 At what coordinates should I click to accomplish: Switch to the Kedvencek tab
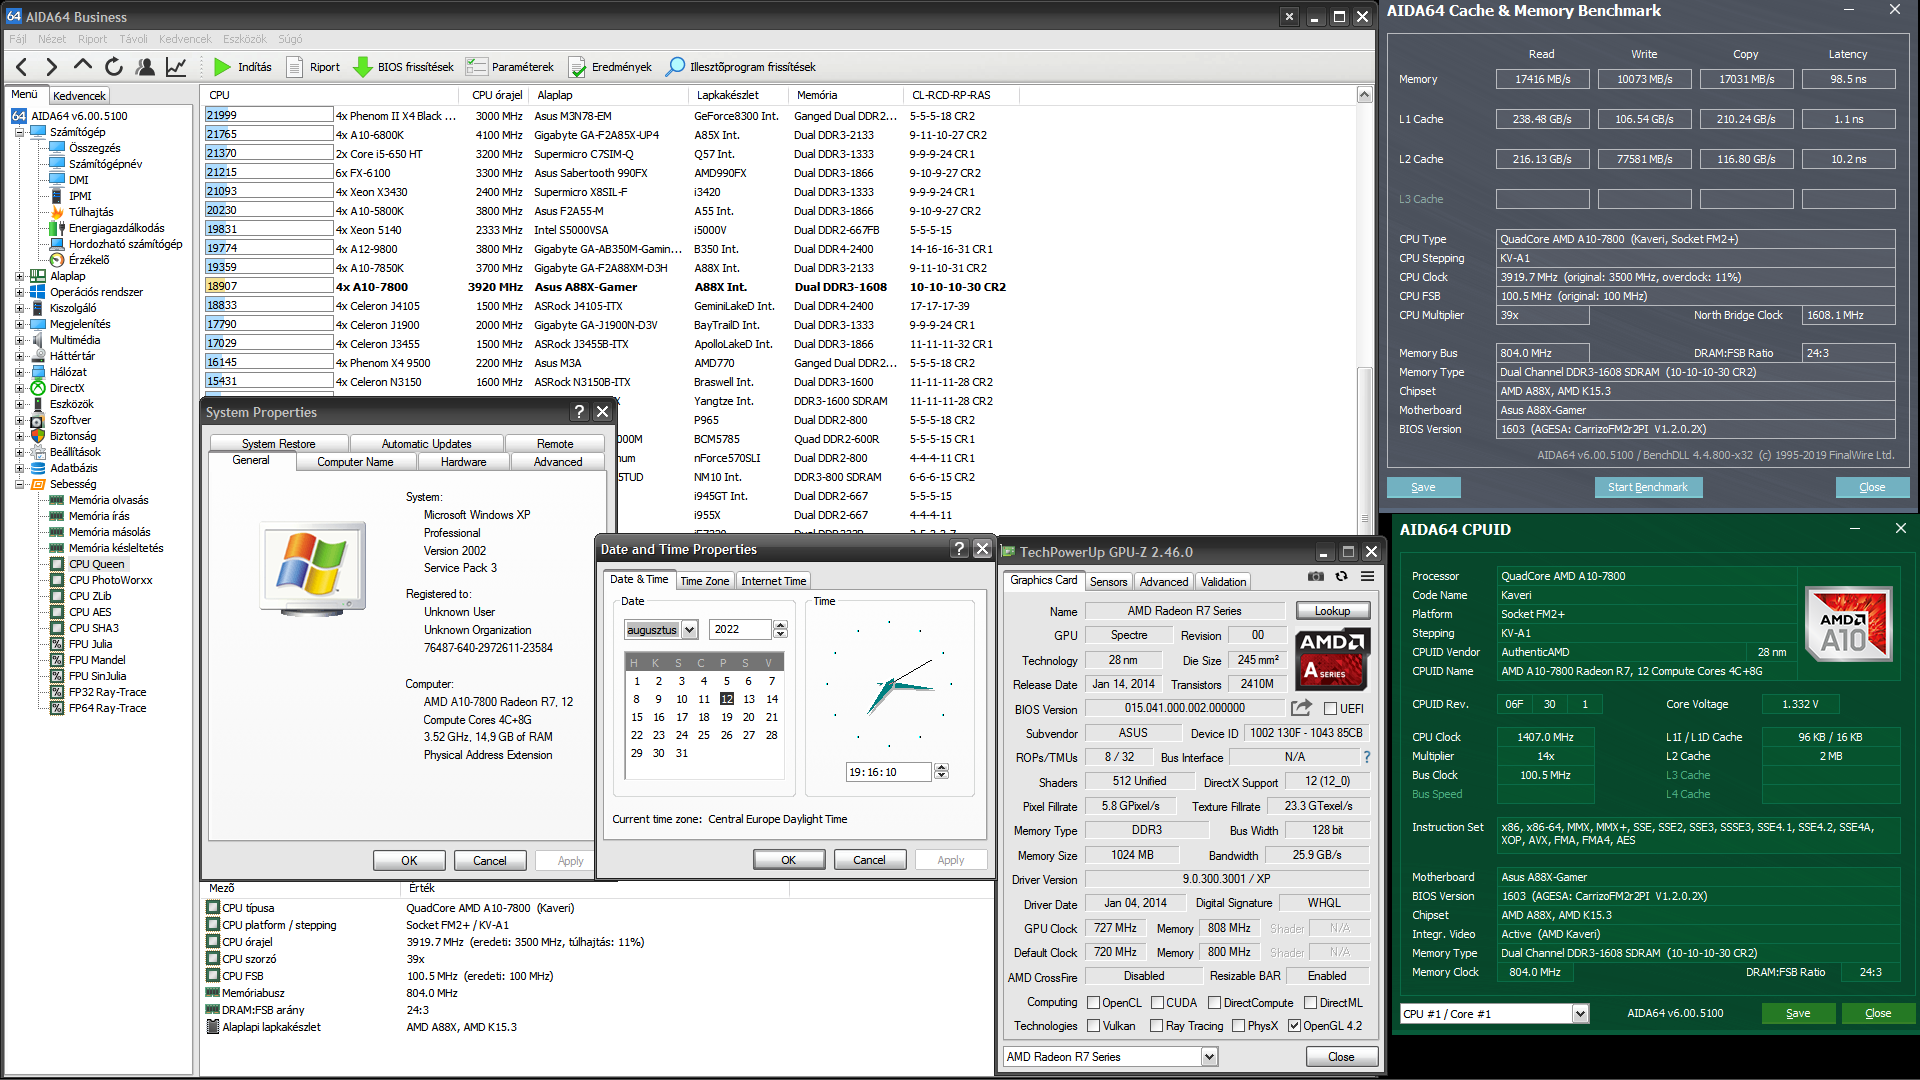point(79,96)
